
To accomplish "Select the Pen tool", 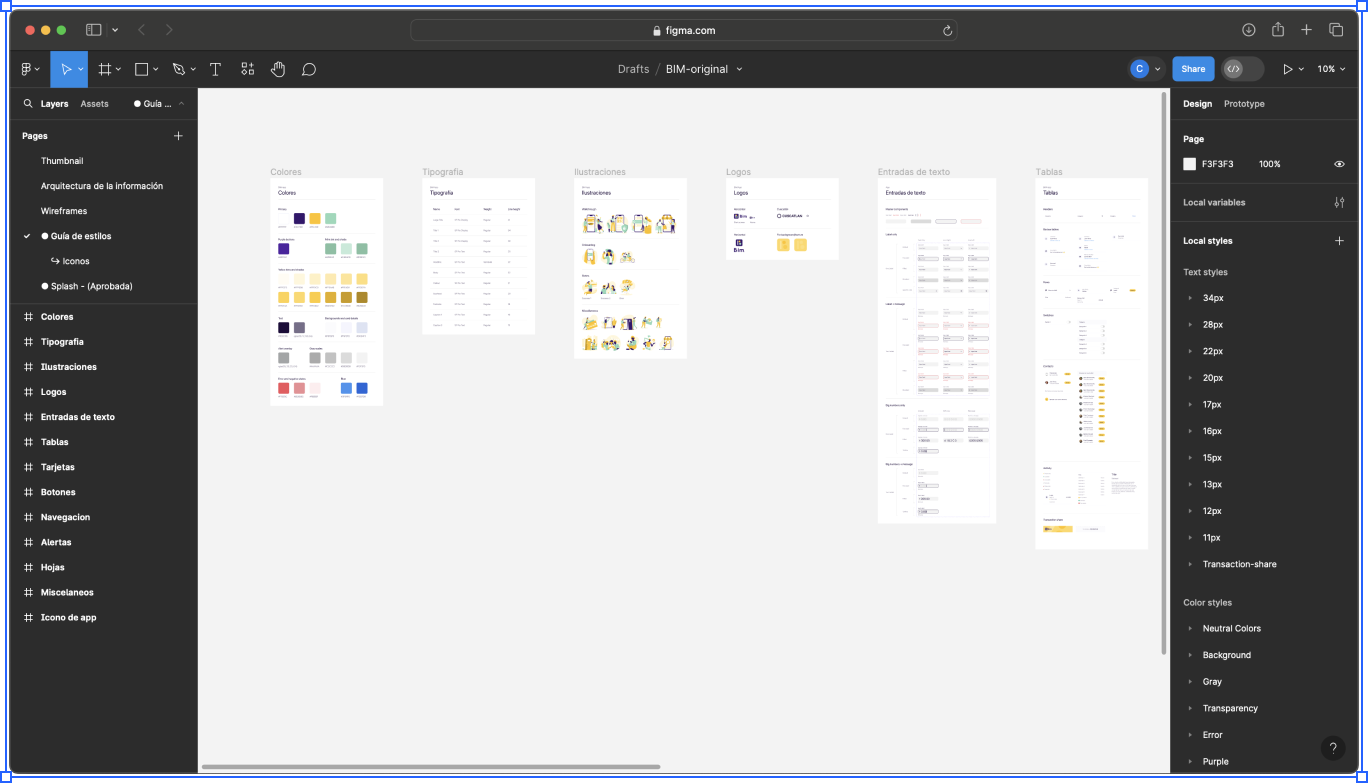I will (178, 69).
